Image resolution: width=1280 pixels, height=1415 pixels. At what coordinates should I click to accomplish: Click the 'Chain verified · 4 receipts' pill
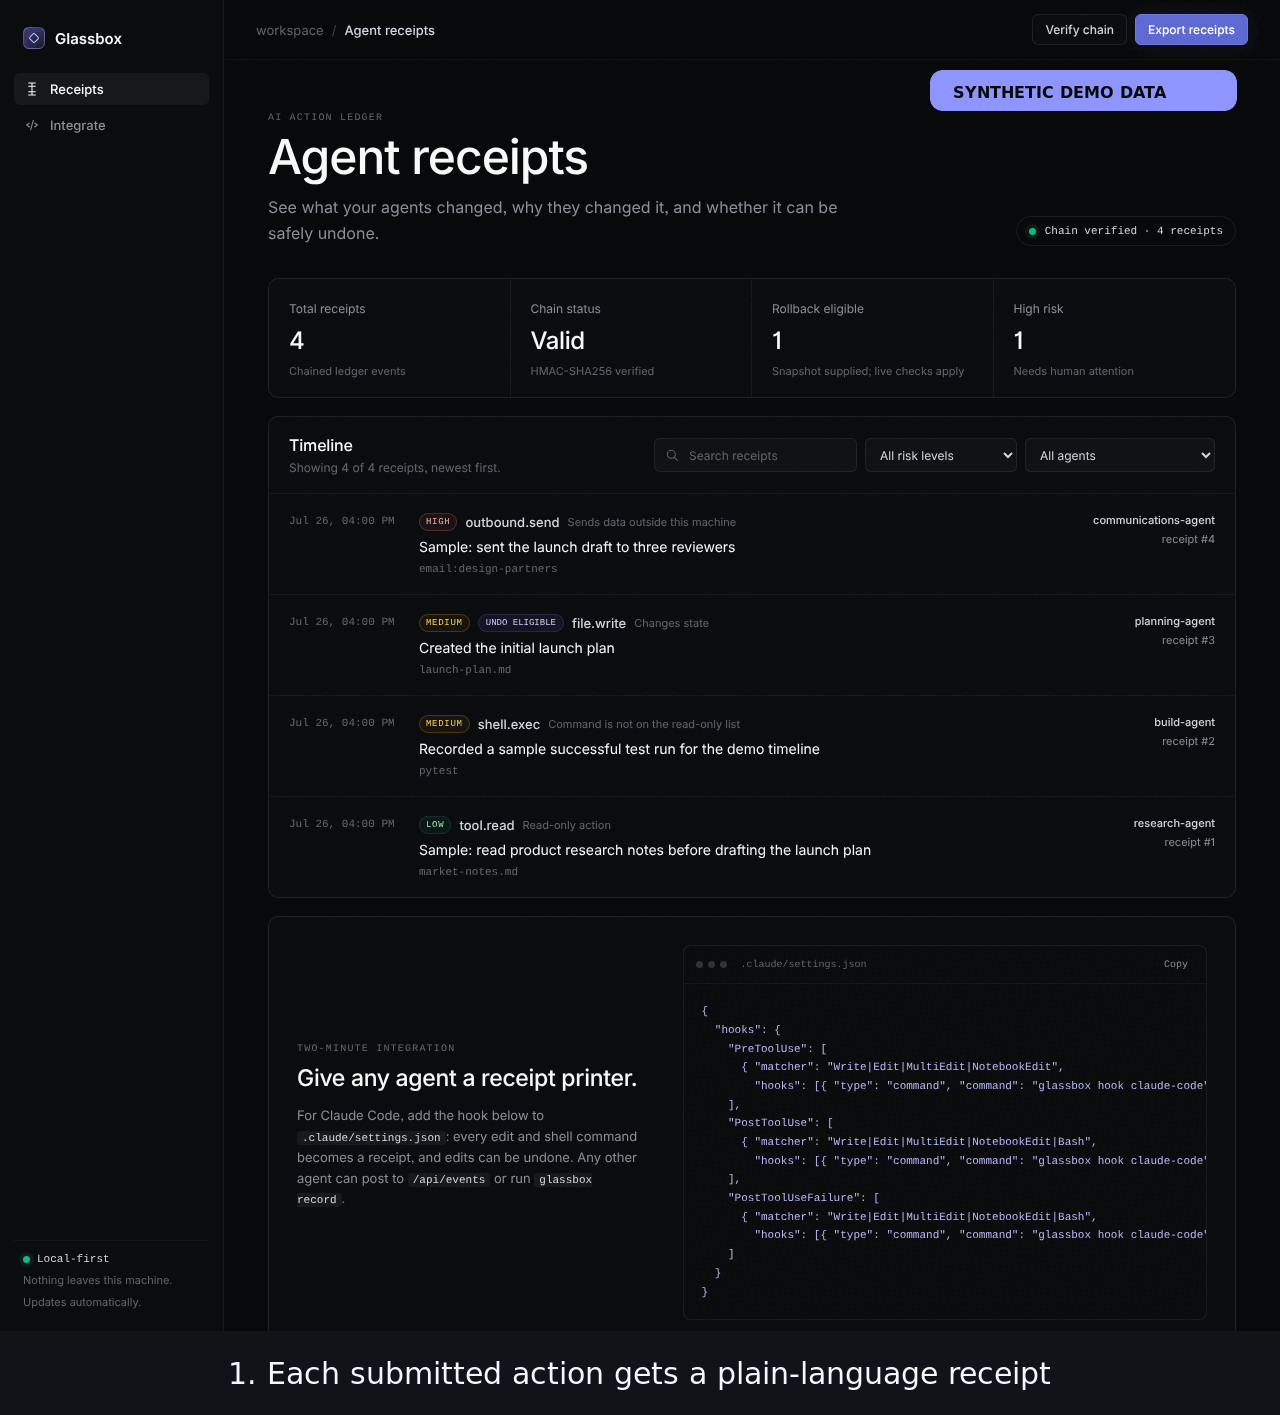(1126, 231)
